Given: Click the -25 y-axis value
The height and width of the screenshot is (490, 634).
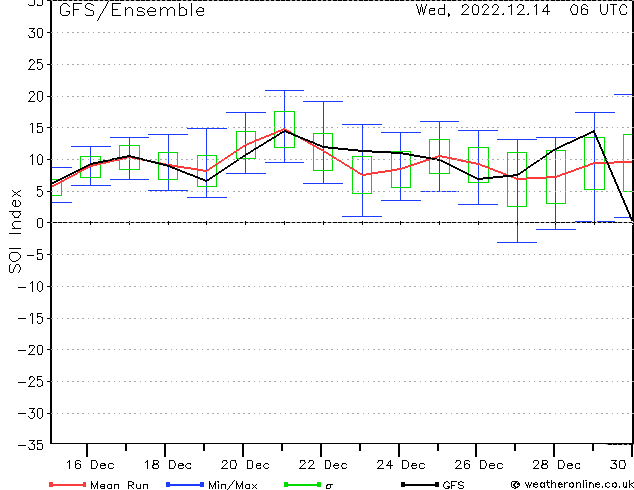Looking at the screenshot, I should (31, 382).
